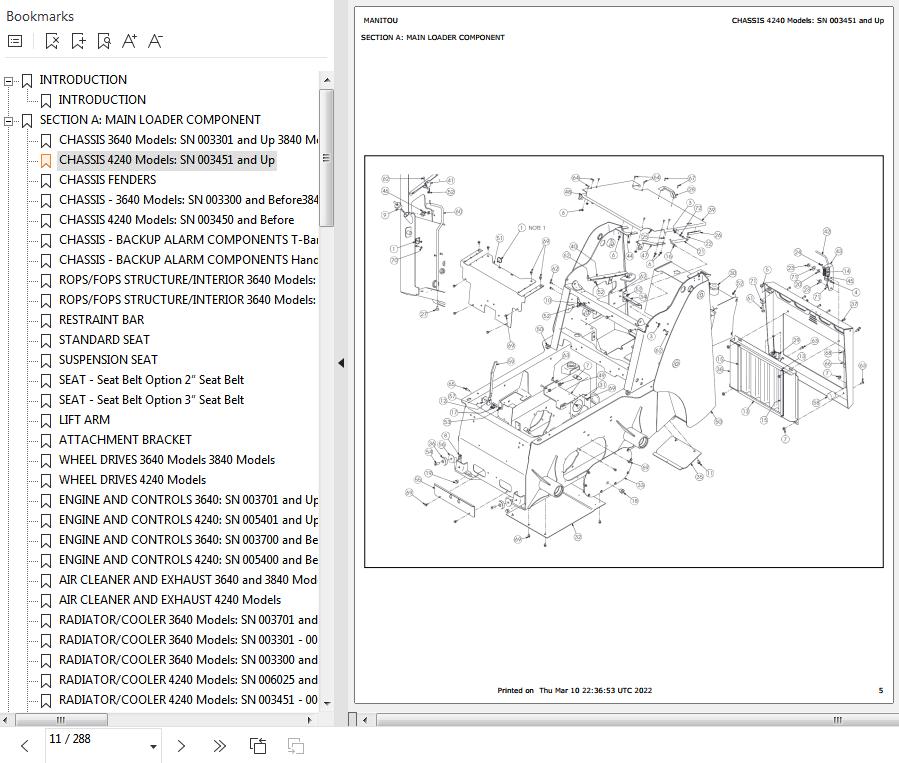Viewport: 899px width, 763px height.
Task: Click the page layout view icon
Action: pyautogui.click(x=258, y=746)
